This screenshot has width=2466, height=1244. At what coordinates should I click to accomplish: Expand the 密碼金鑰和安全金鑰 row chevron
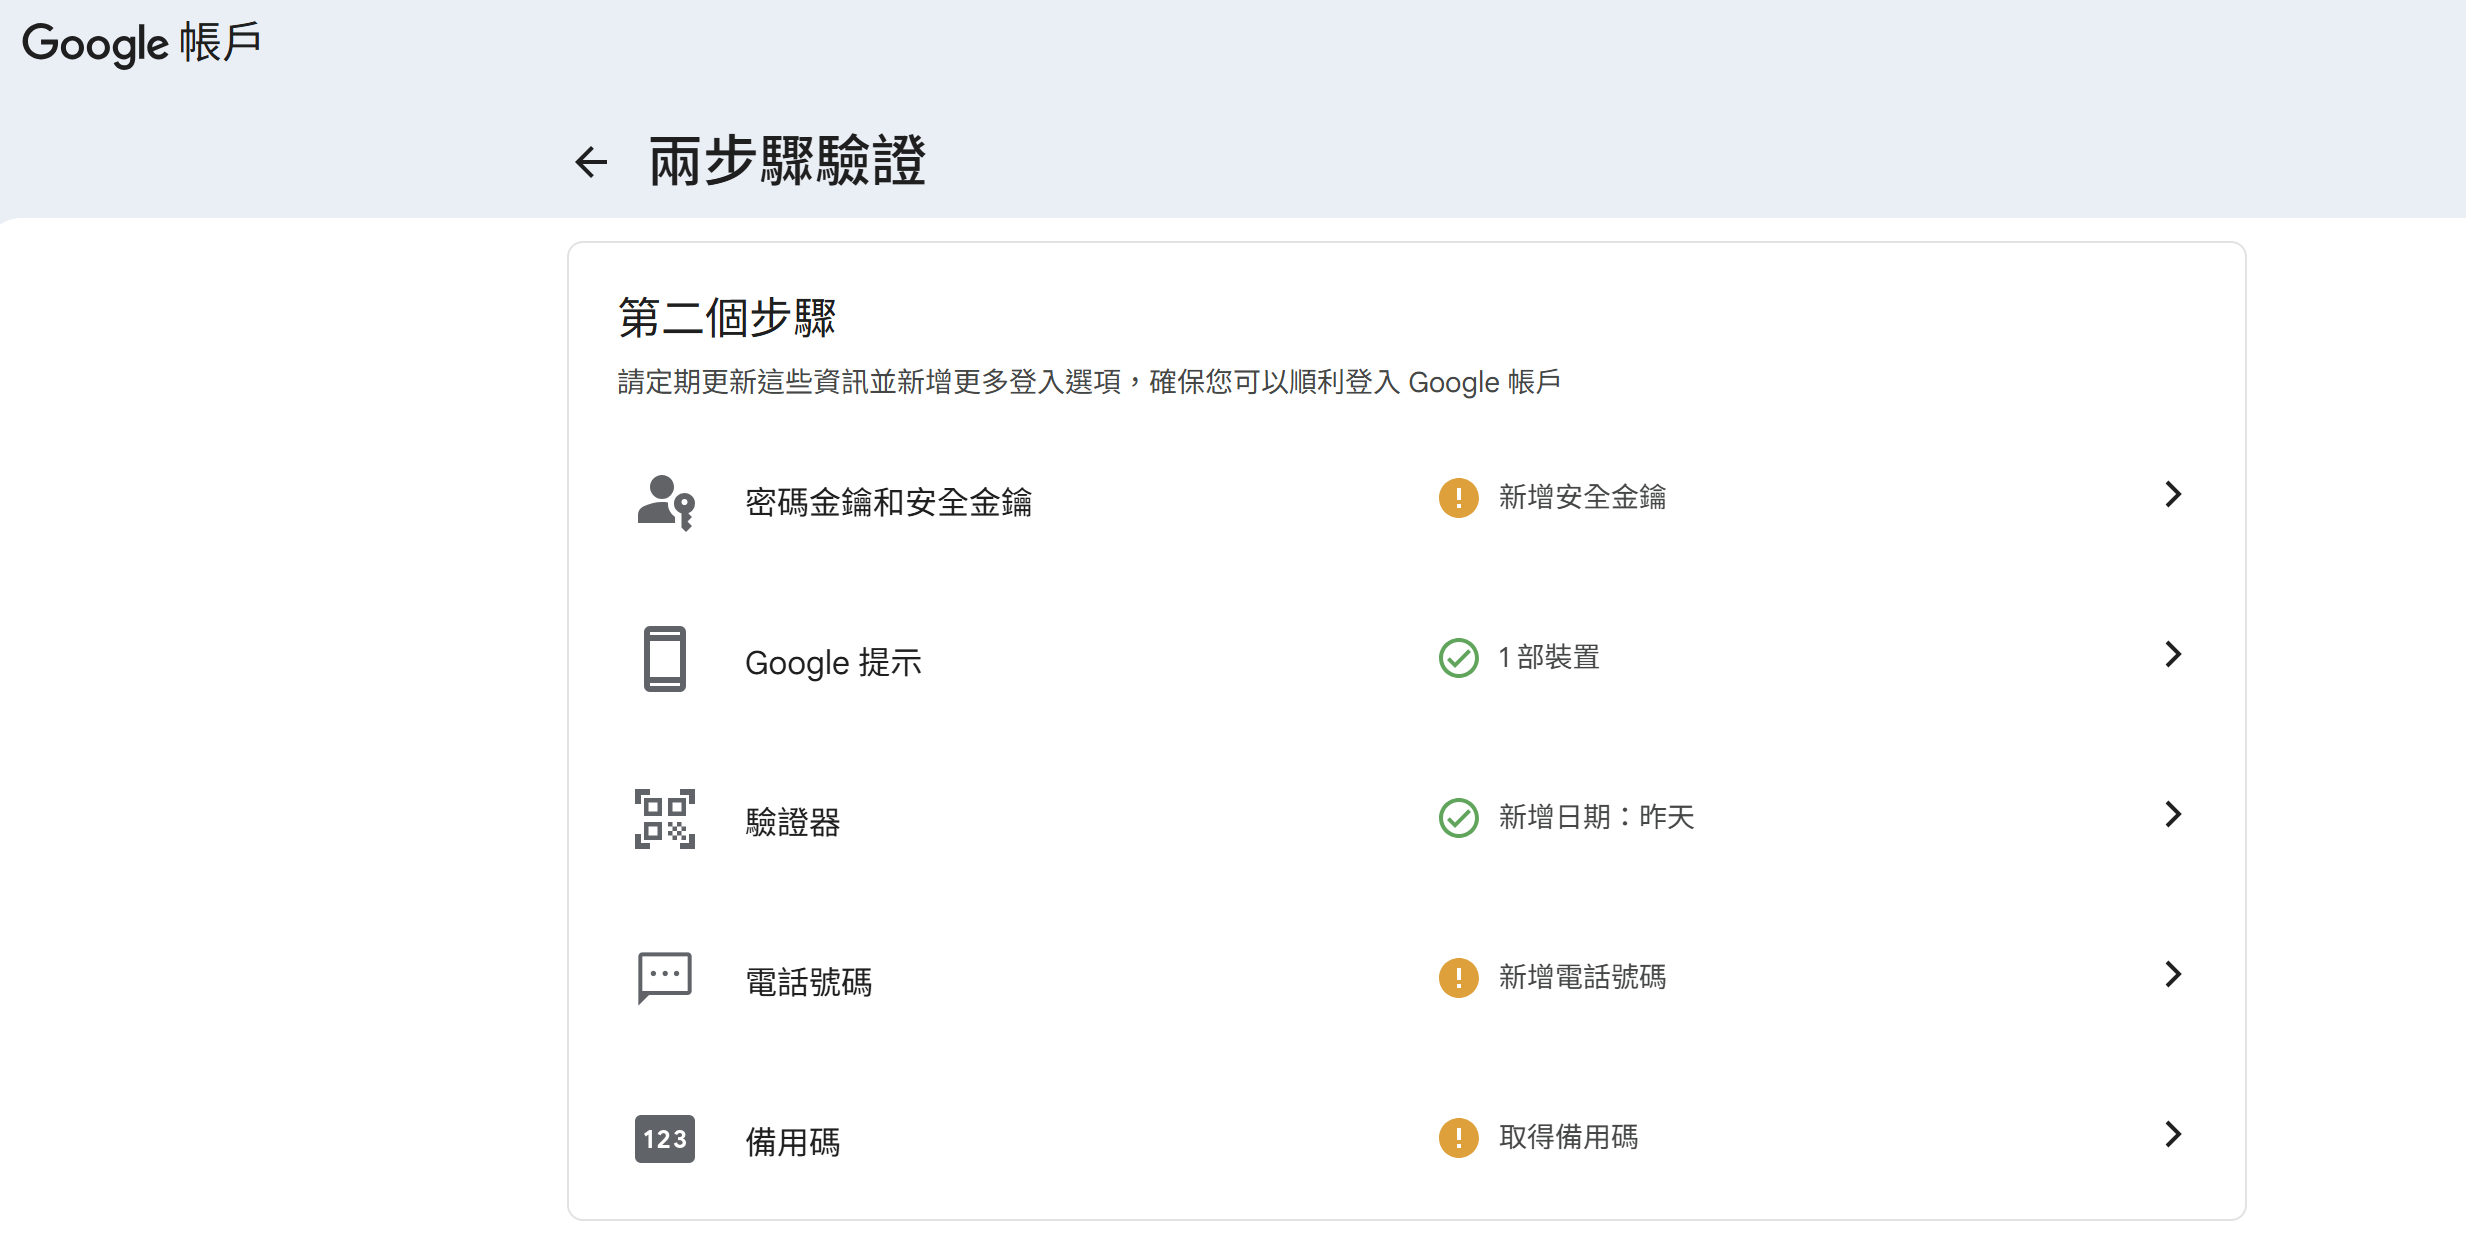pyautogui.click(x=2172, y=494)
